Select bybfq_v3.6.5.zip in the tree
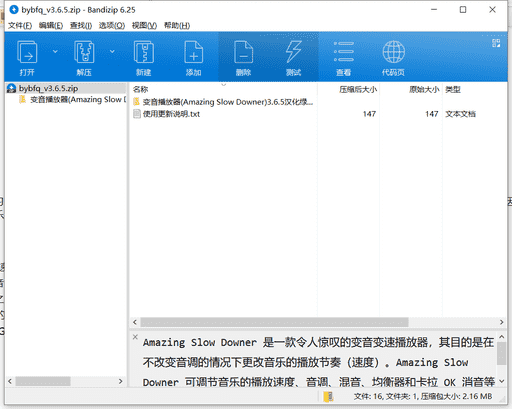This screenshot has height=409, width=512. click(x=48, y=88)
